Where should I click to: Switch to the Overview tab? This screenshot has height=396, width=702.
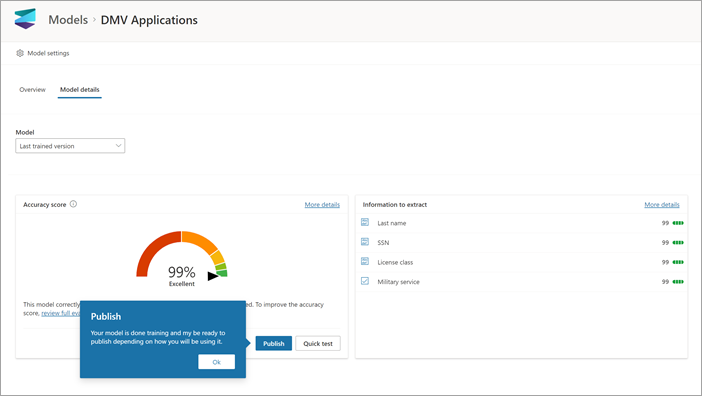coord(33,89)
